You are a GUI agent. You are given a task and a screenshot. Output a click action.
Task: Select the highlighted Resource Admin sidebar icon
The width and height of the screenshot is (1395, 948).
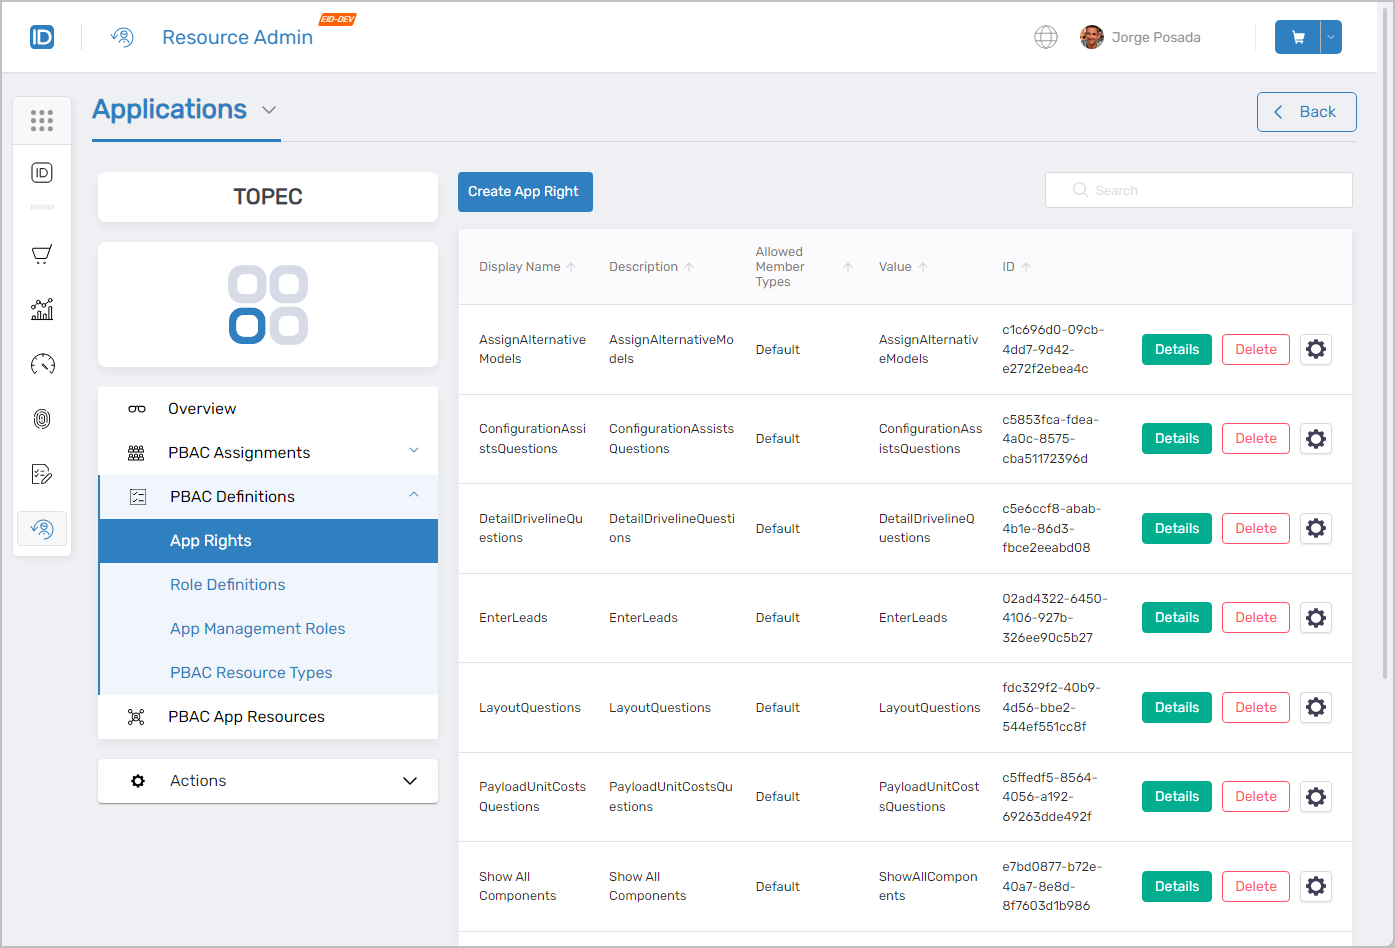[x=41, y=528]
